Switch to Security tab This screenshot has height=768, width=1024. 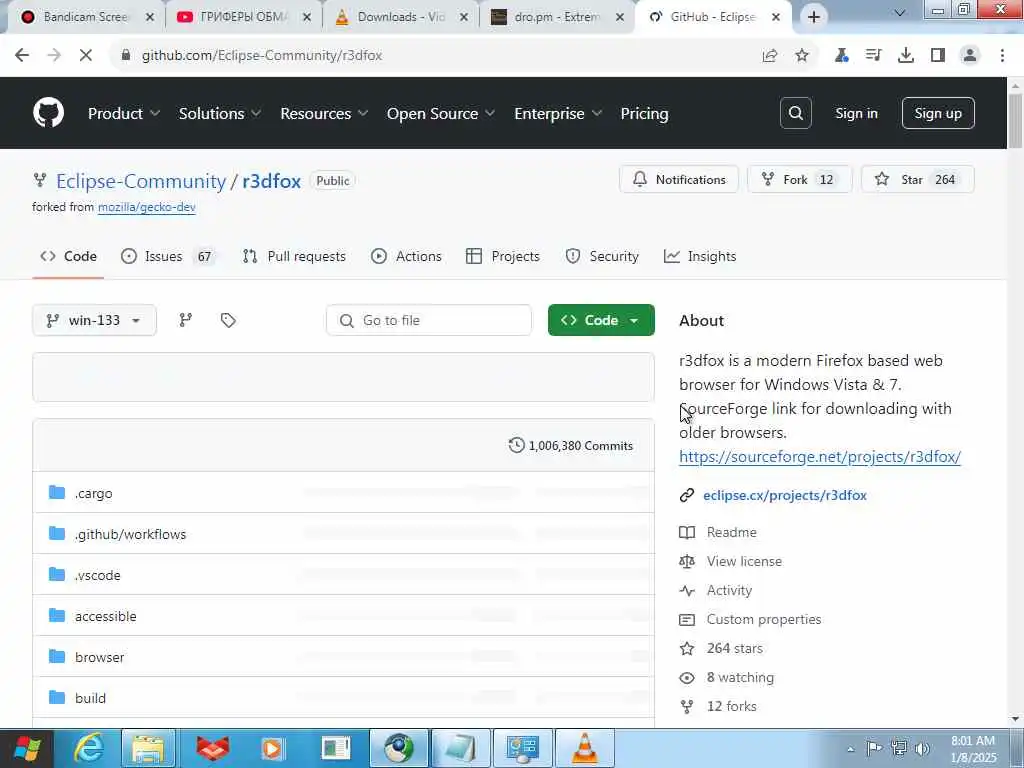[x=601, y=257]
